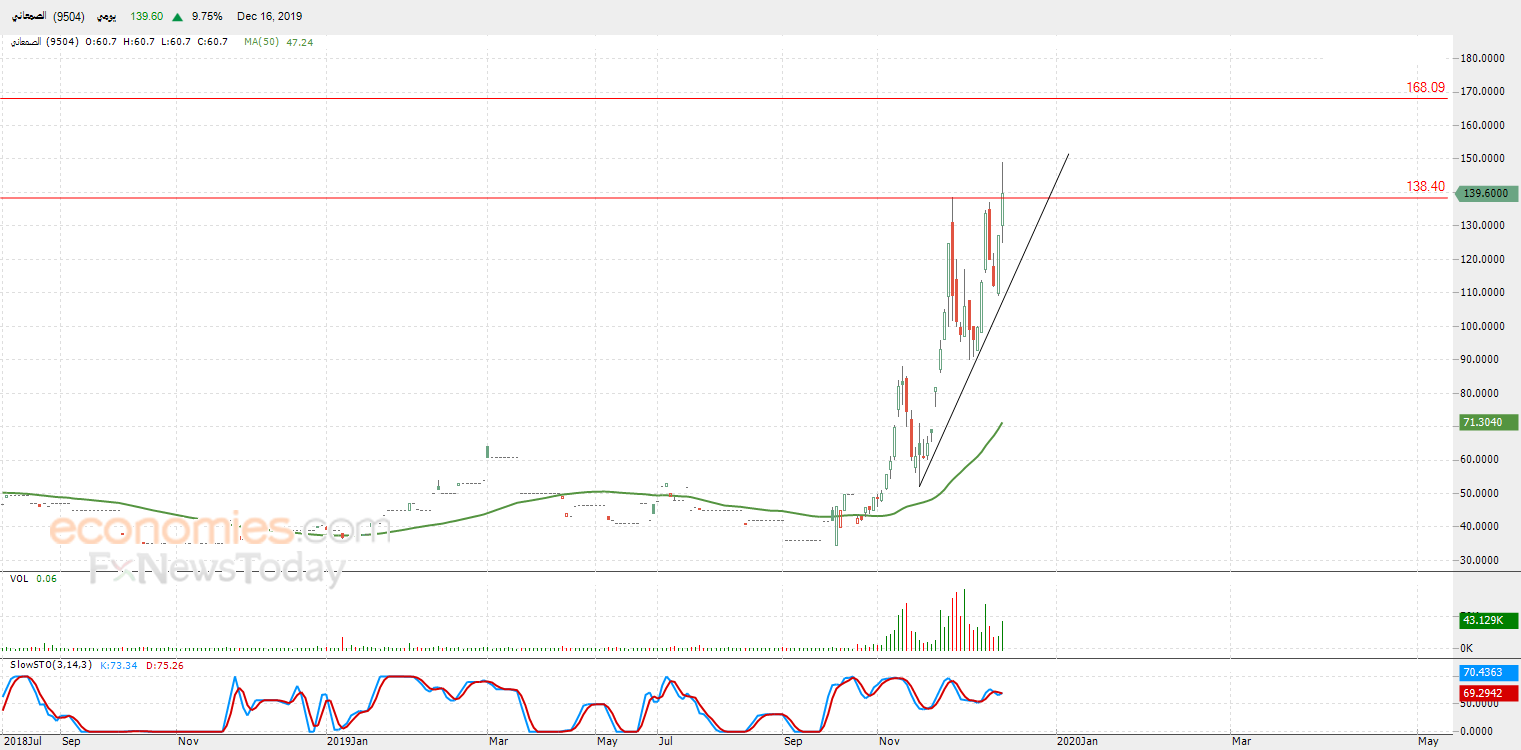Click the D:75.26 stochastic value

pos(163,665)
